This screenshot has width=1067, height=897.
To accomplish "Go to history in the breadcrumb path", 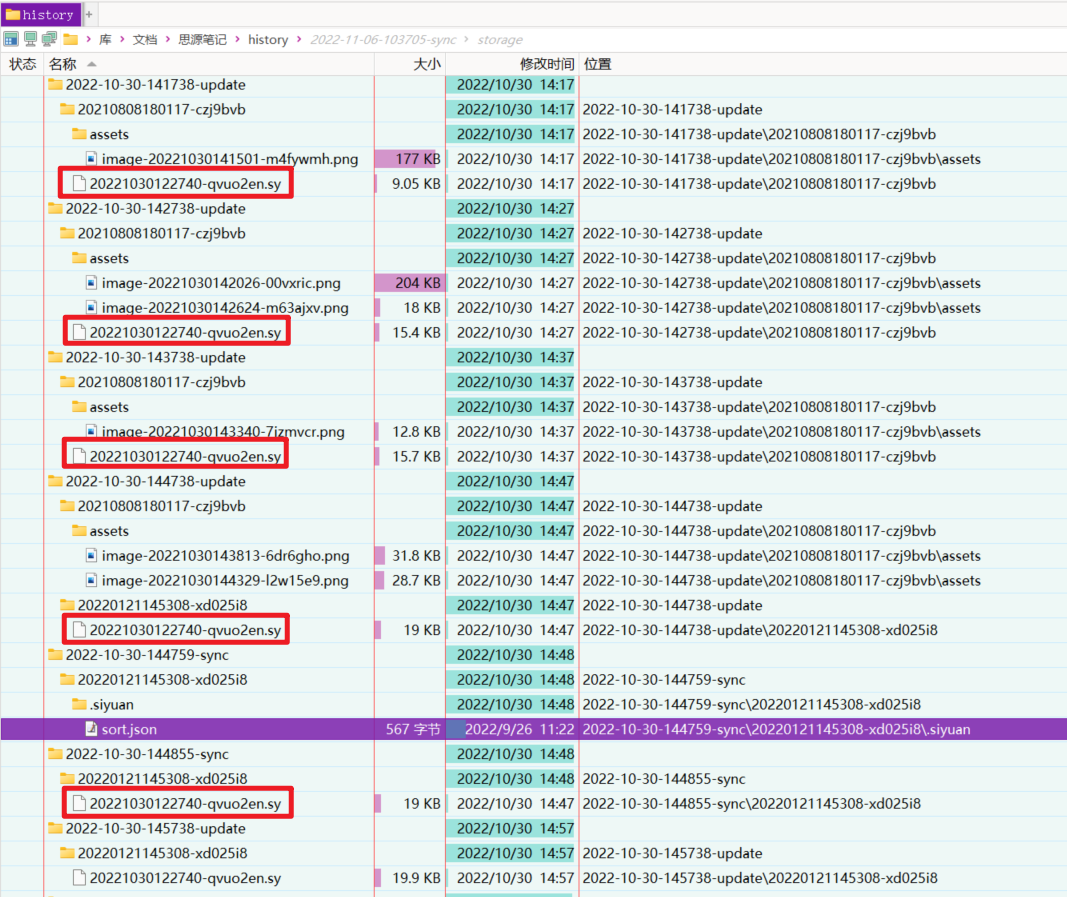I will [268, 39].
